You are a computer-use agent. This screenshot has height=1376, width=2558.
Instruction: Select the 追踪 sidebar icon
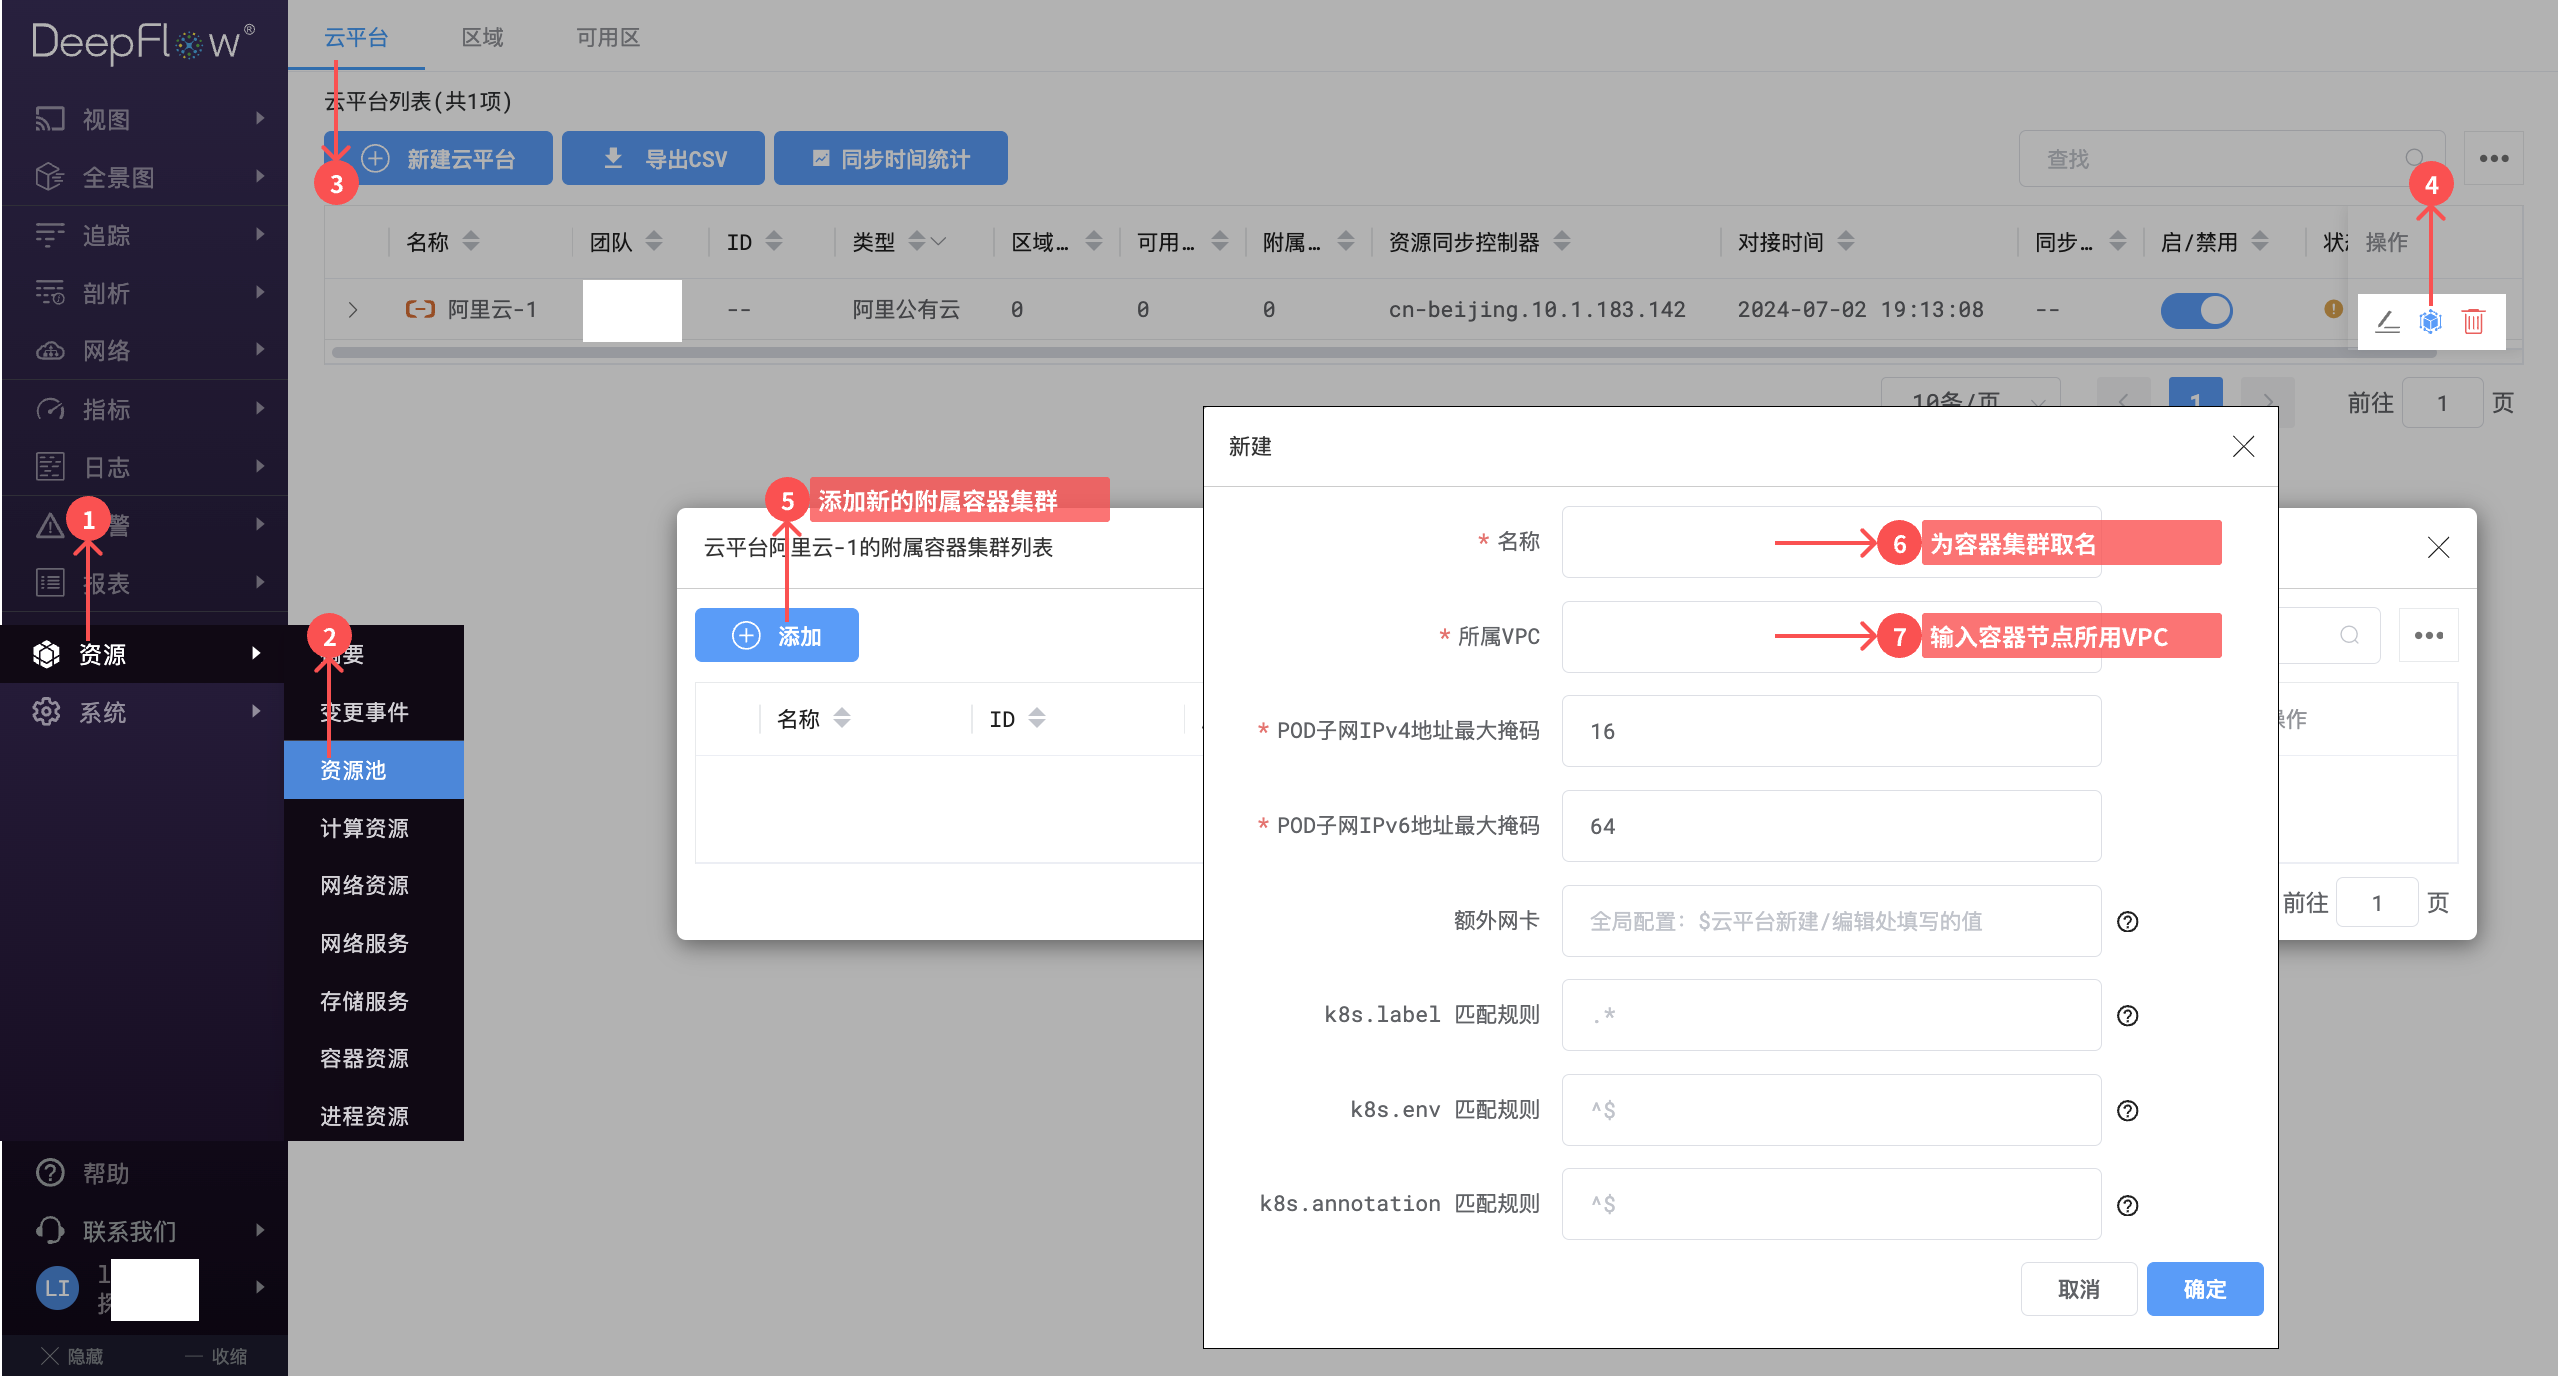(x=51, y=235)
